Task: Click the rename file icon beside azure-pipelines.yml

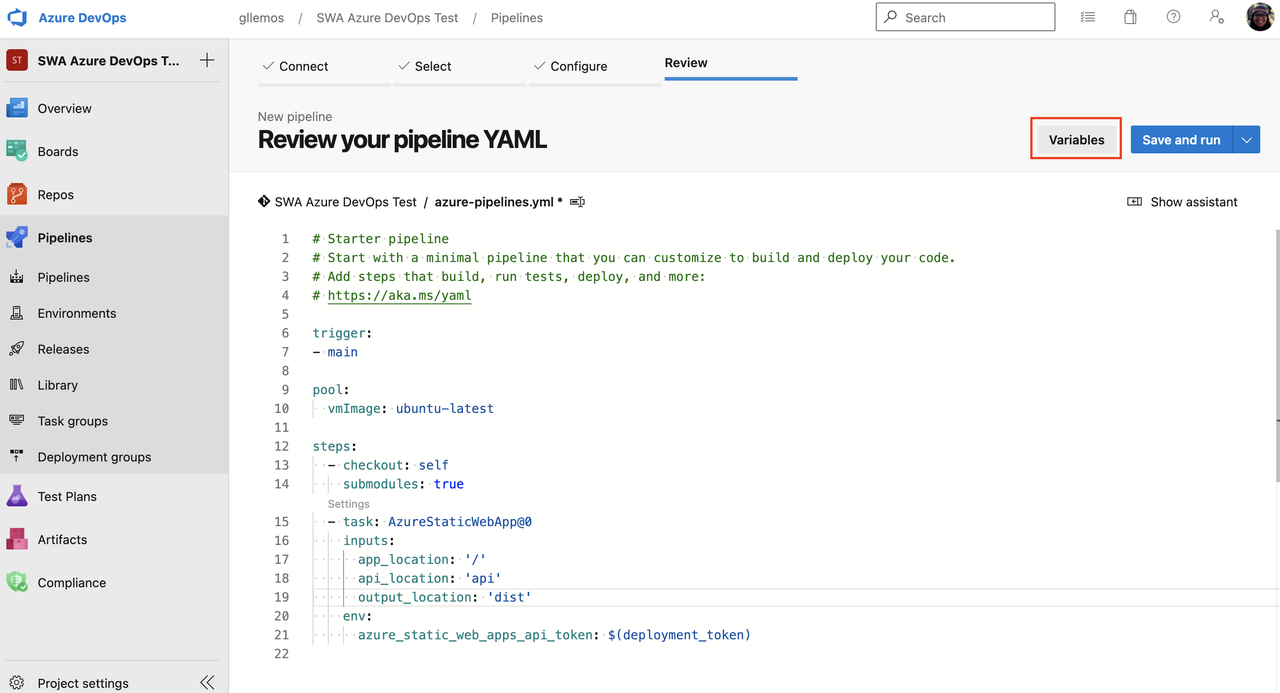Action: [x=577, y=202]
